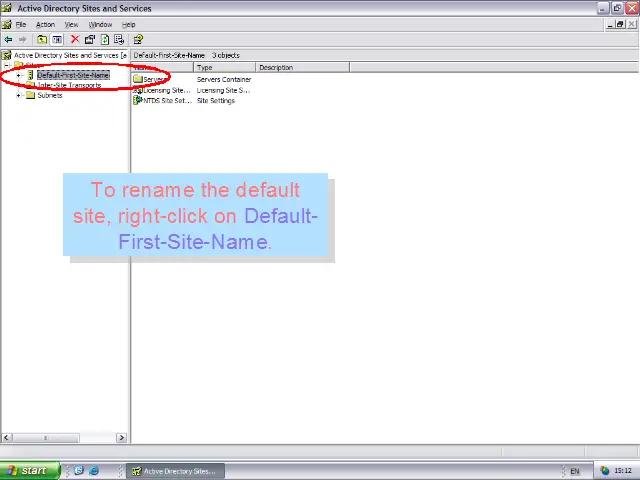Click the first Quick Launch icon

79,471
